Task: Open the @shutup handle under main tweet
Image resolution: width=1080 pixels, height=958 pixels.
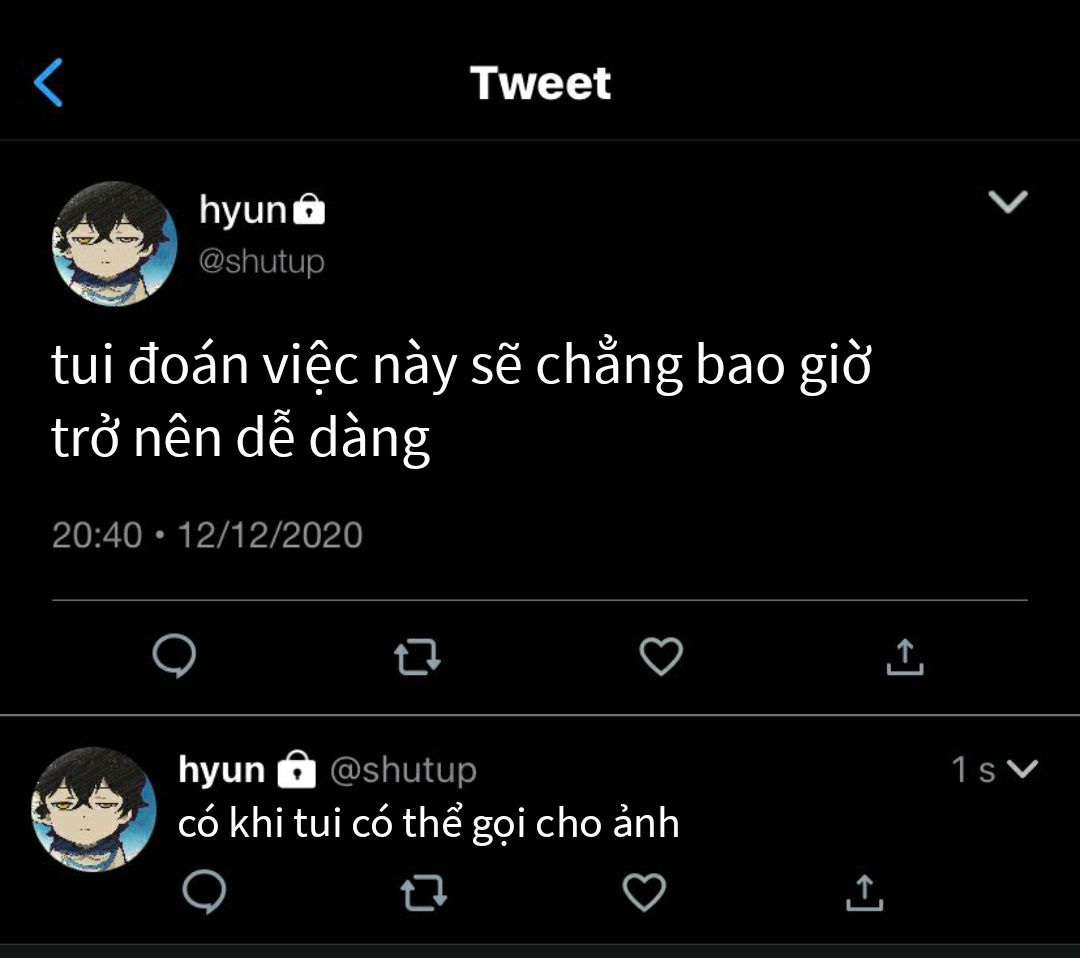Action: pyautogui.click(x=262, y=262)
